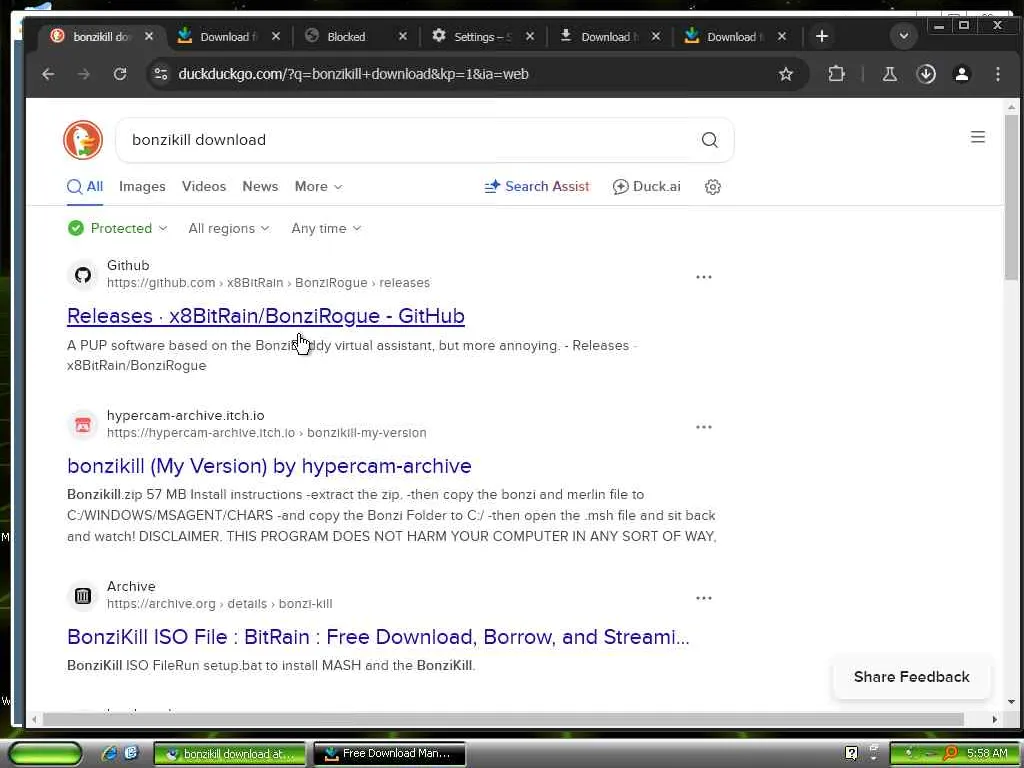
Task: Click the browser back arrow
Action: click(x=48, y=74)
